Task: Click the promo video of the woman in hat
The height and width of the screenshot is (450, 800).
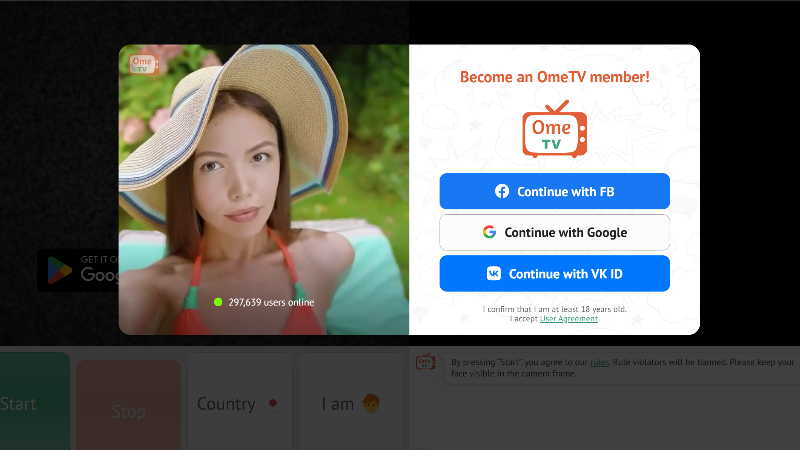Action: click(264, 190)
